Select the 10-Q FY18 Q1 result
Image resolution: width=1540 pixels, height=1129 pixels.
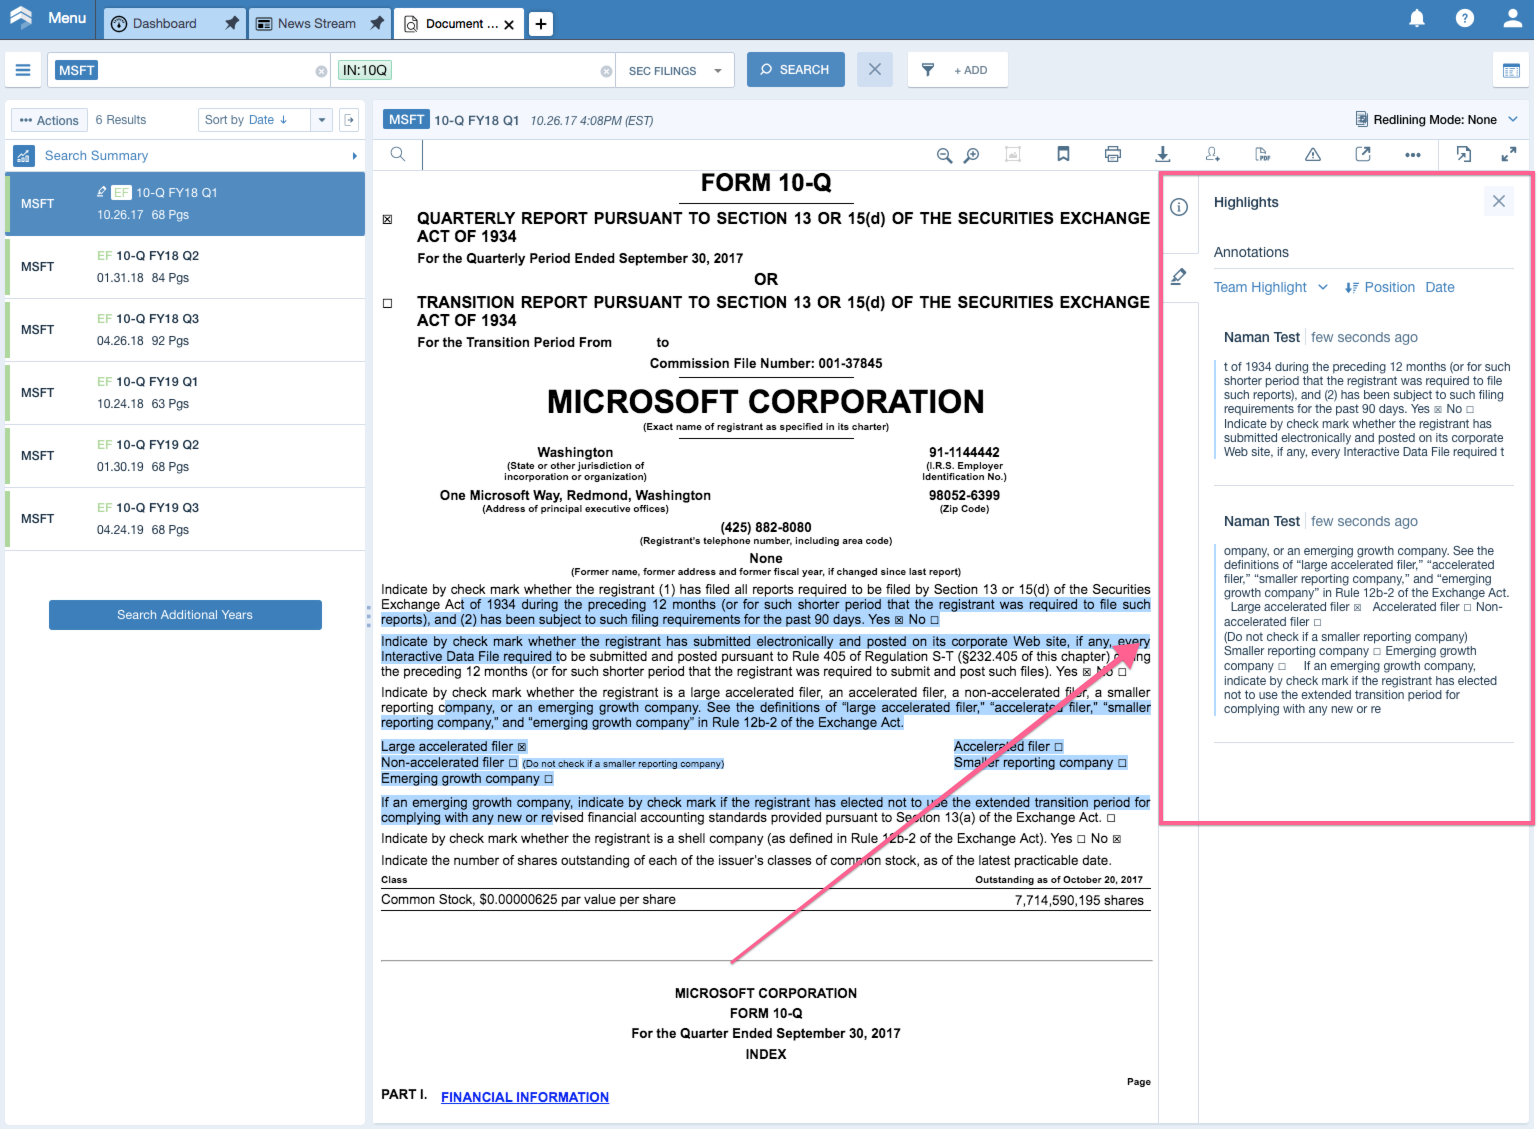186,204
